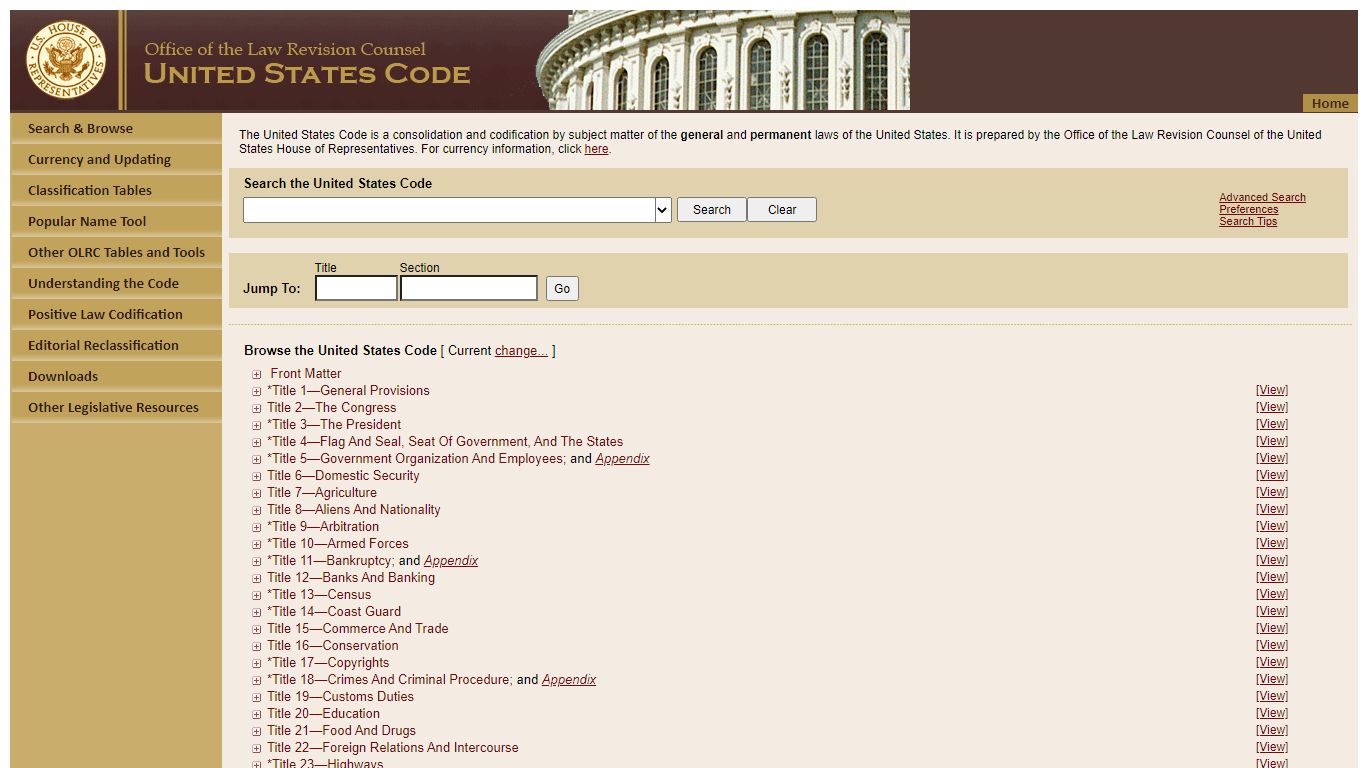
Task: Open the Title 18 Appendix link
Action: pyautogui.click(x=569, y=680)
